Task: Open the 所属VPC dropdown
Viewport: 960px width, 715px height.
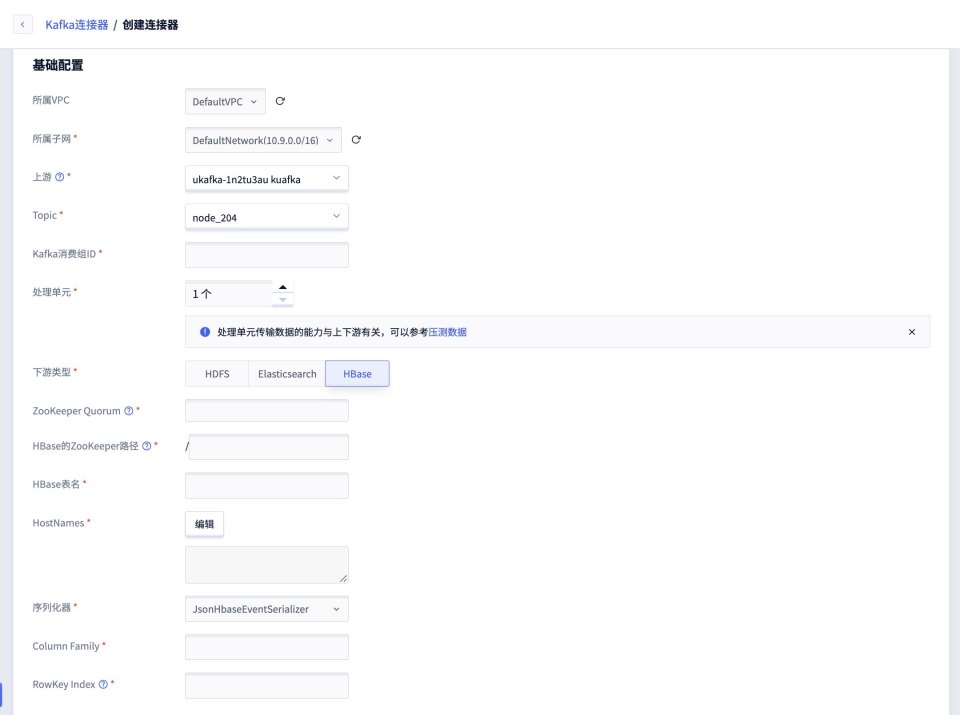Action: (x=226, y=102)
